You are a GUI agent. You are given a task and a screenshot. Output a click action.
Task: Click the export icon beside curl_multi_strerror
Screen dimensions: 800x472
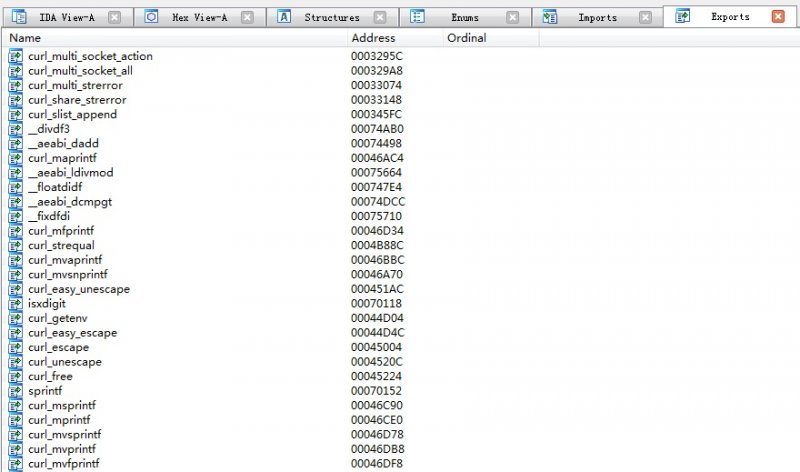[16, 85]
